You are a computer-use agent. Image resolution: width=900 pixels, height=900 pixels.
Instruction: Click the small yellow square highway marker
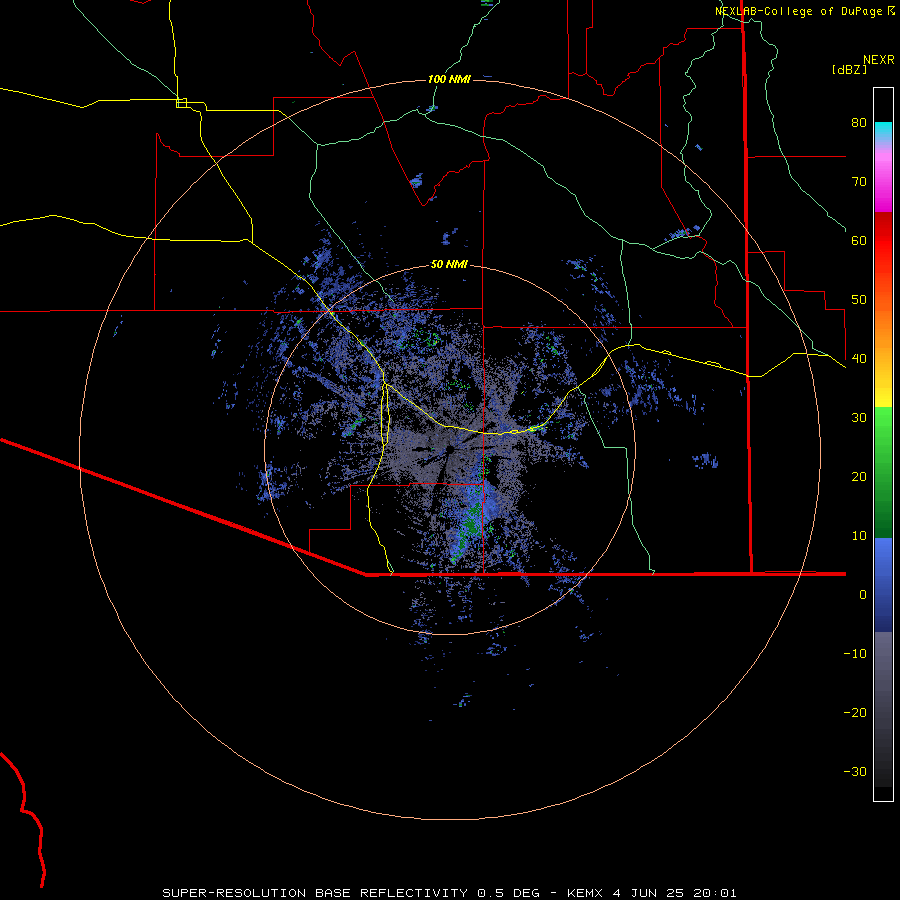(181, 103)
